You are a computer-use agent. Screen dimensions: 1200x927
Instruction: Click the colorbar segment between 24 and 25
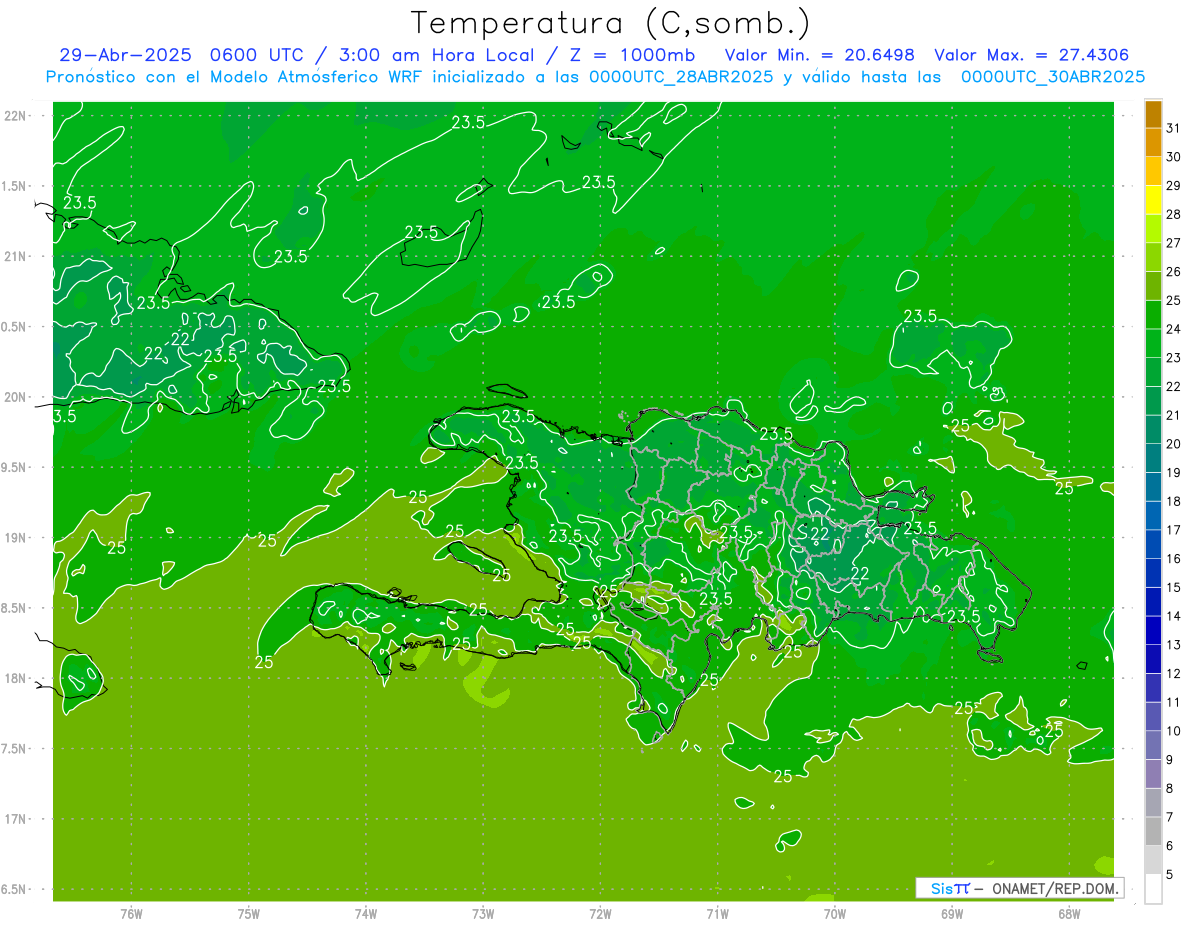click(x=1153, y=315)
